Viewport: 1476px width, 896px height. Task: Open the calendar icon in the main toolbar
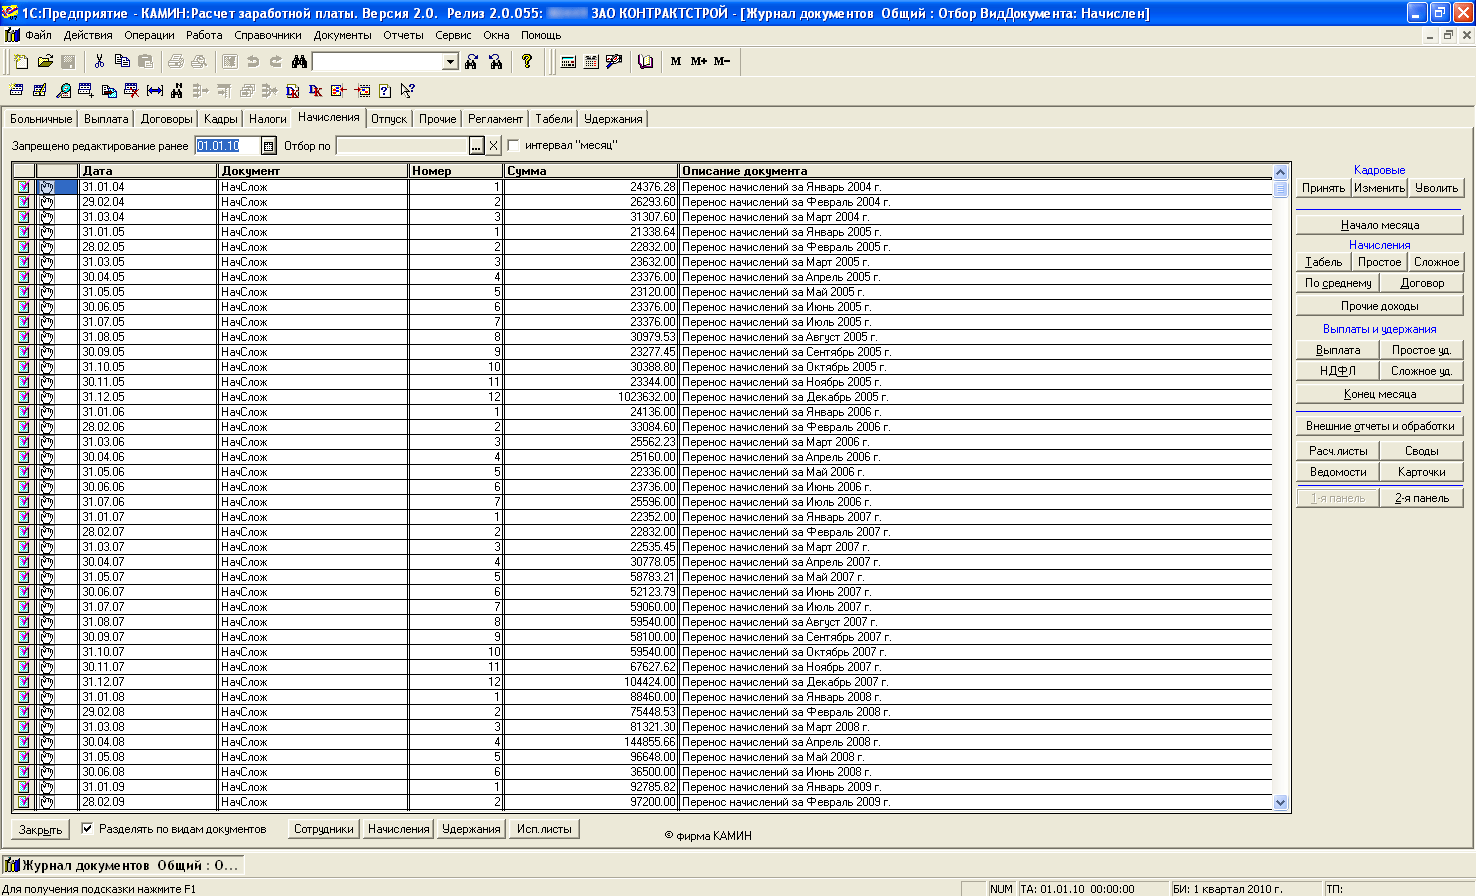pos(591,62)
